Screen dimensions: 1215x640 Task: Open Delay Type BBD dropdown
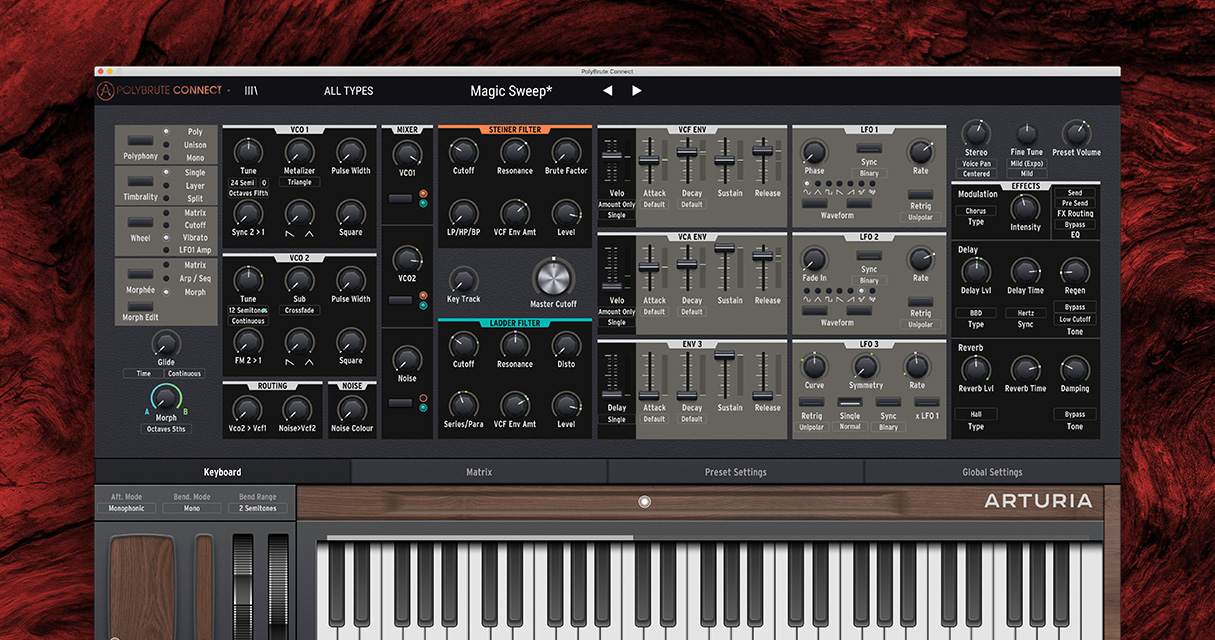coord(975,313)
